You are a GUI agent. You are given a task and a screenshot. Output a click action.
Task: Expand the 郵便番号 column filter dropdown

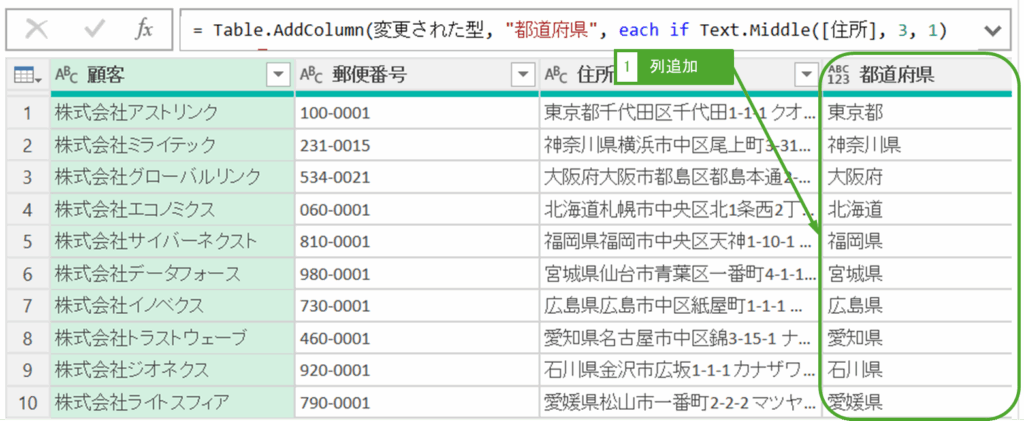point(523,75)
